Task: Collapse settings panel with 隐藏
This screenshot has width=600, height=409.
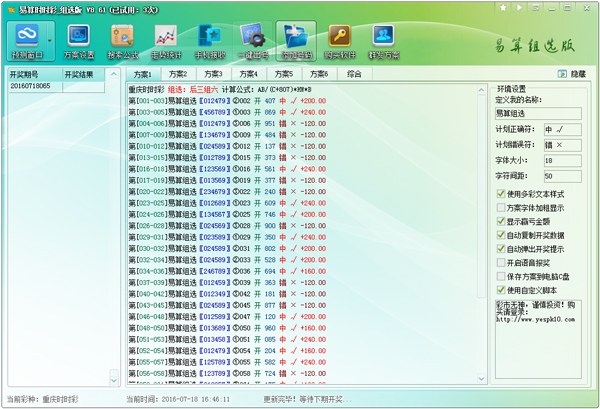Action: [x=573, y=74]
